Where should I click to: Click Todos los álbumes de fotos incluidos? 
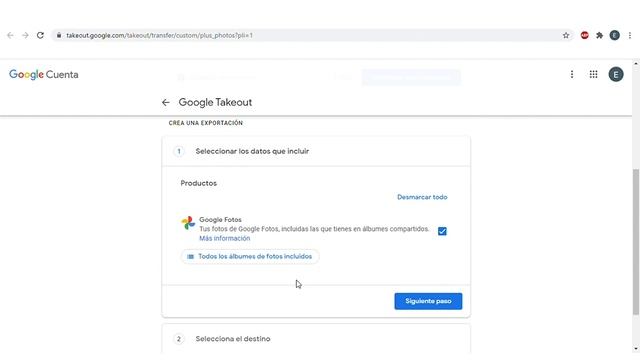point(250,257)
